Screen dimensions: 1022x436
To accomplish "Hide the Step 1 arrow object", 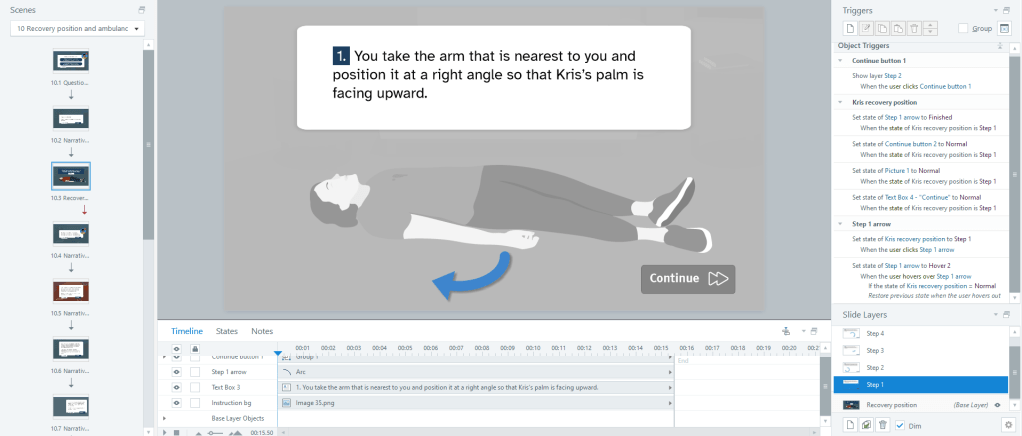I will click(176, 371).
